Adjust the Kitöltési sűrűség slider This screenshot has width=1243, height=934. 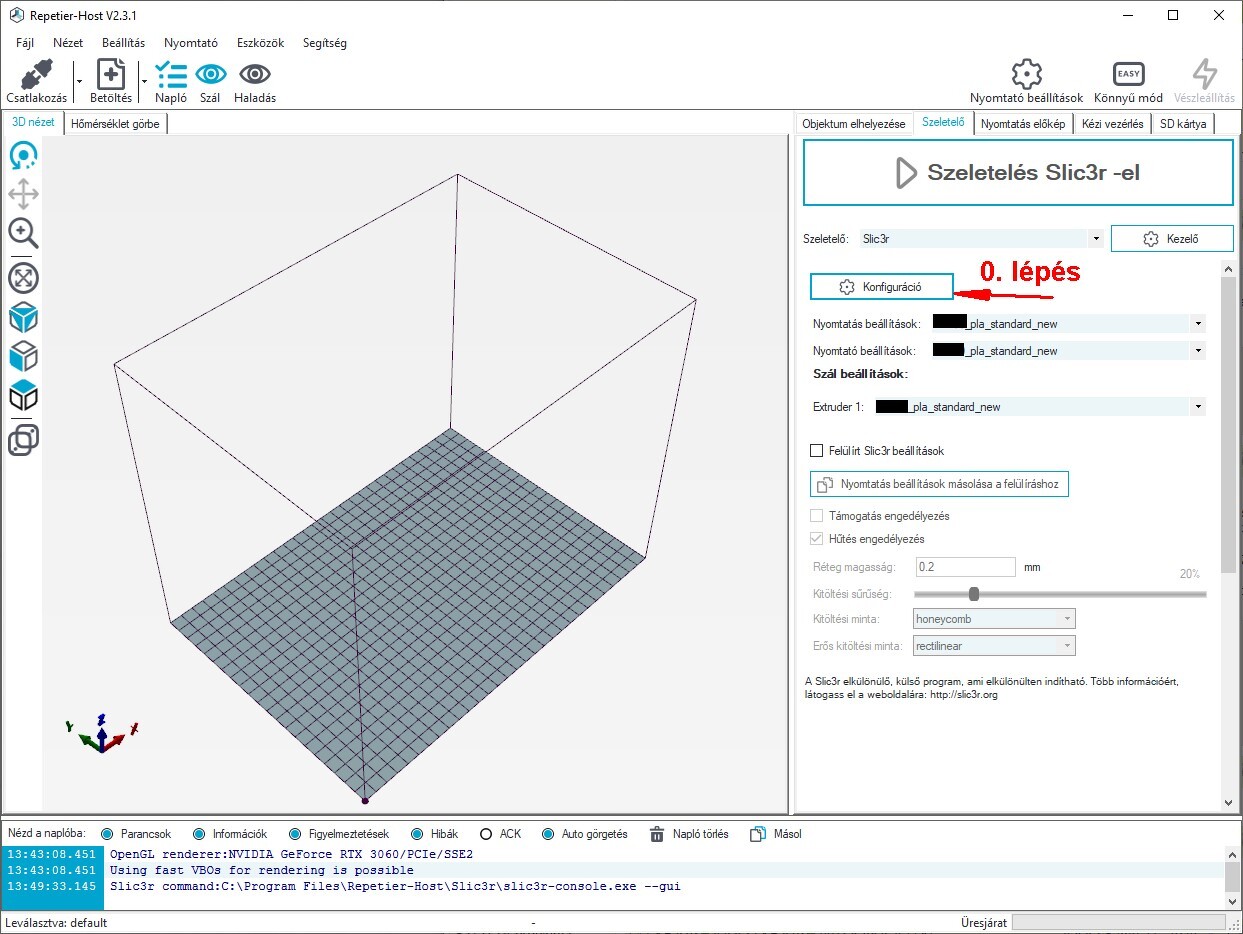[974, 594]
